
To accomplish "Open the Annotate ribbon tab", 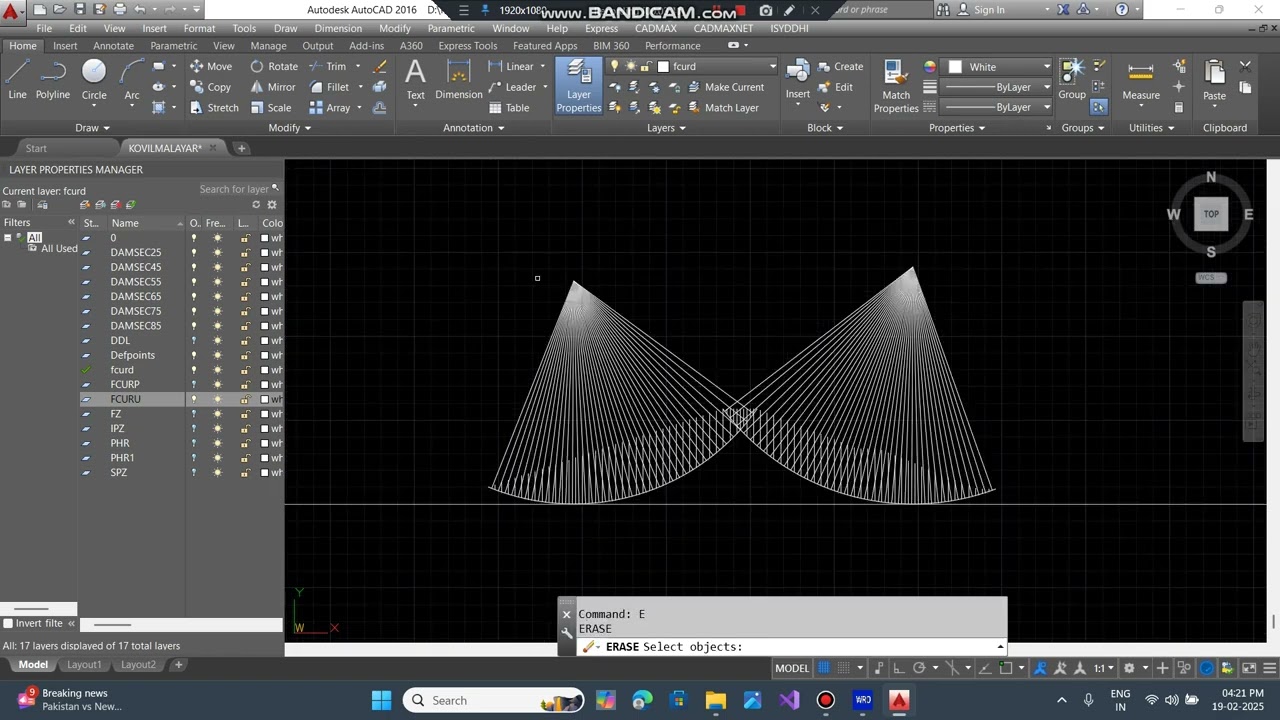I will tap(113, 46).
